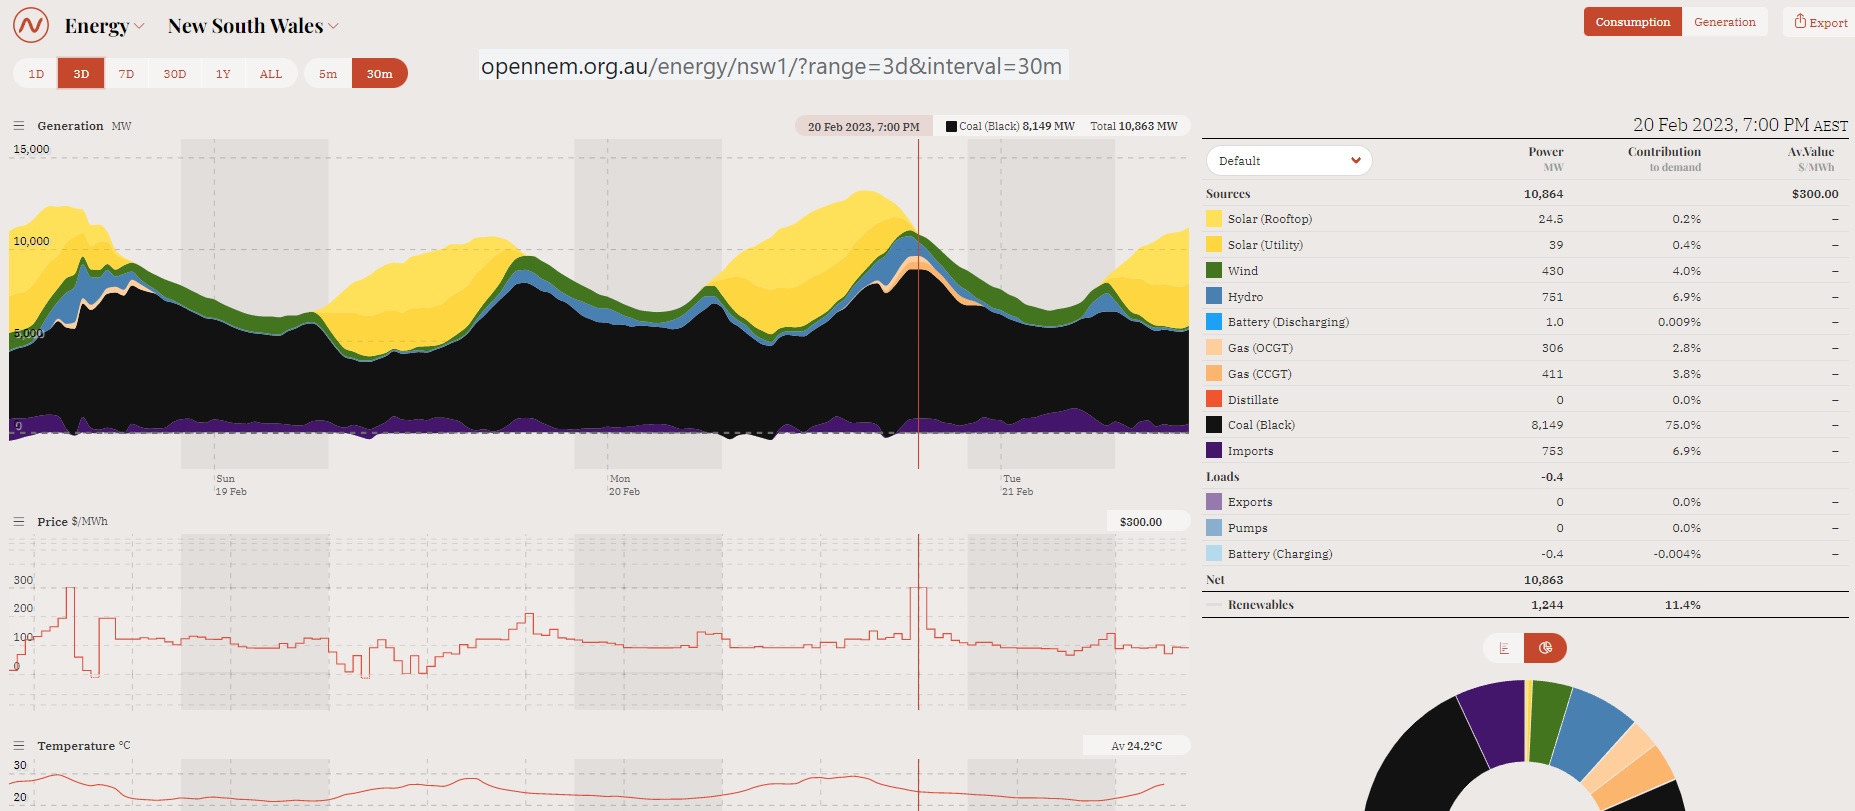Viewport: 1855px width, 811px height.
Task: Toggle Wind color swatch
Action: click(x=1214, y=271)
